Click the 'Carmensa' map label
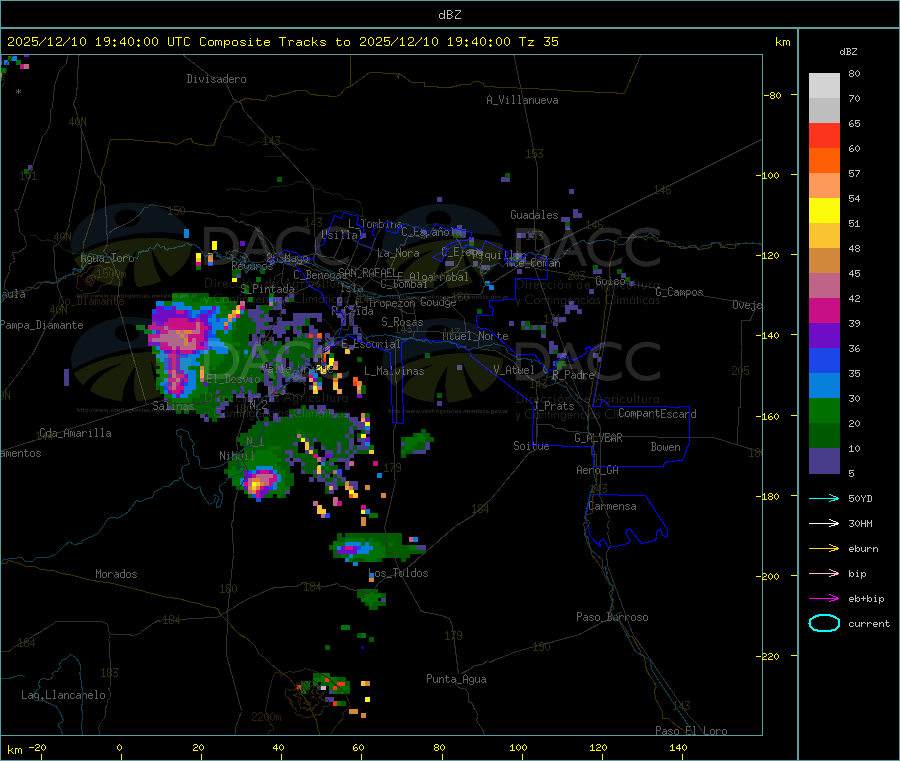 coord(612,506)
